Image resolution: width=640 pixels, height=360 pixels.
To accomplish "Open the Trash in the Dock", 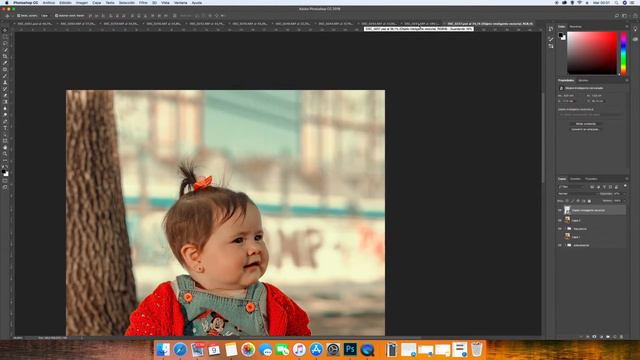I will 476,349.
